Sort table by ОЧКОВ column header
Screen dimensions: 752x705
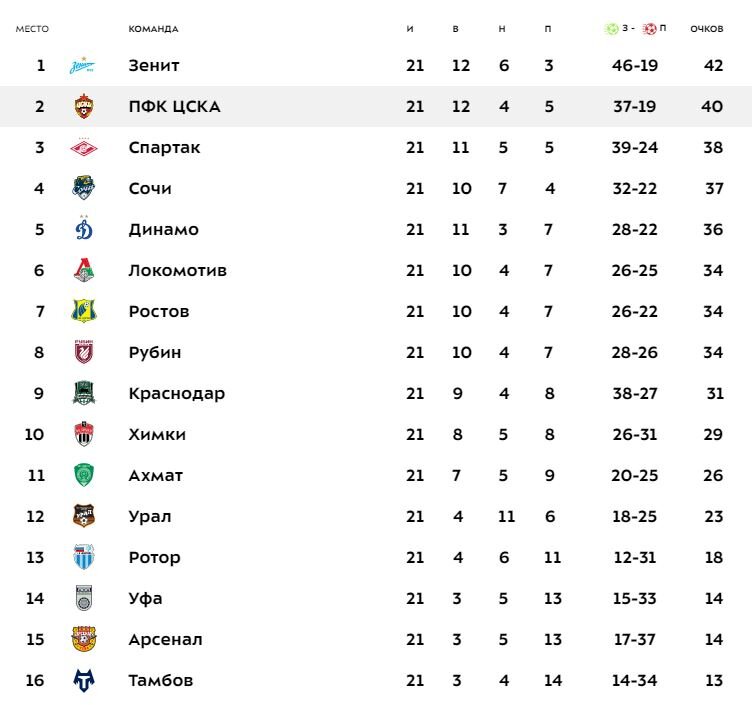pos(706,29)
